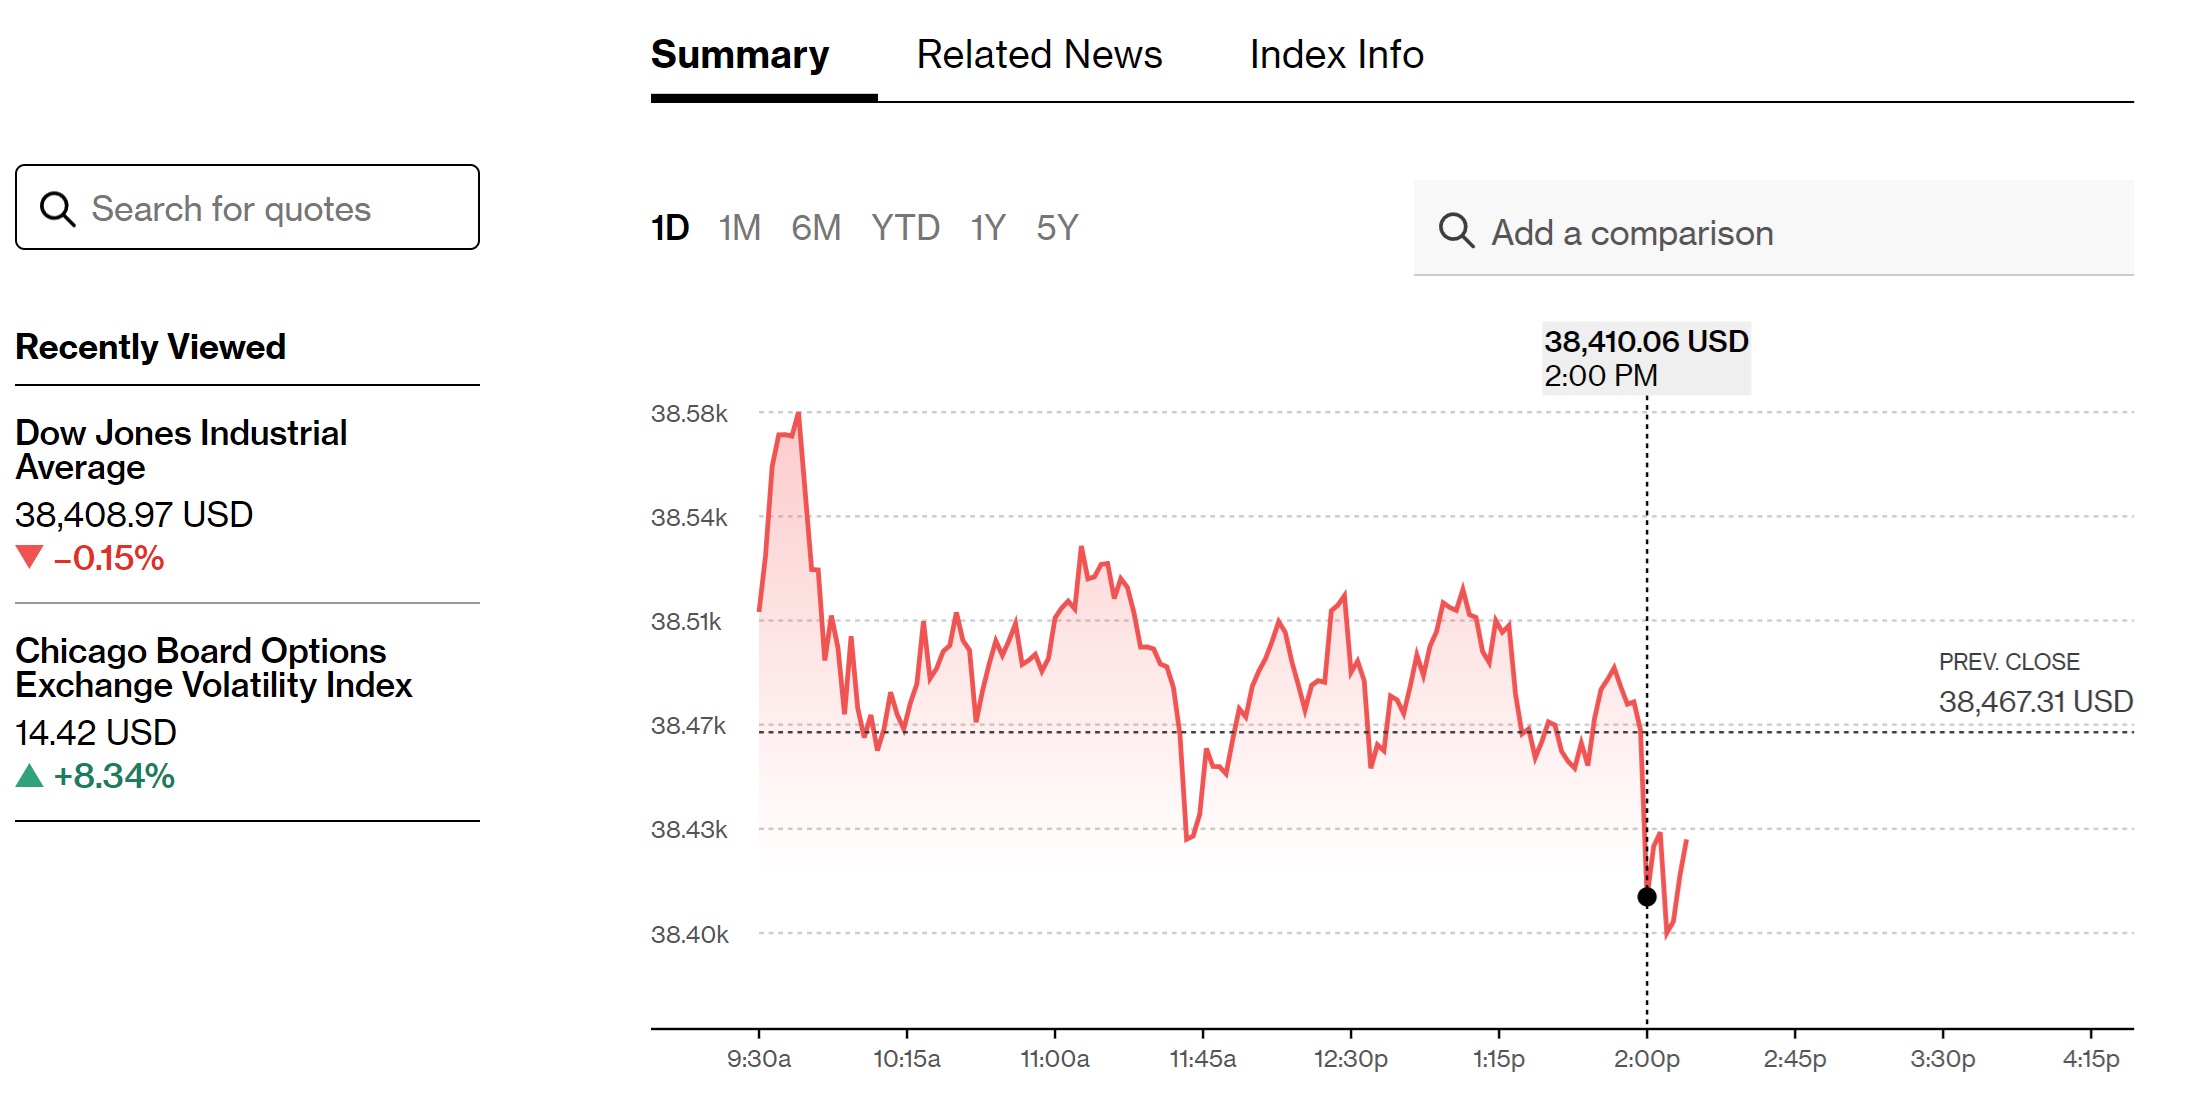The image size is (2212, 1119).
Task: Open the Index Info tab
Action: (x=1336, y=55)
